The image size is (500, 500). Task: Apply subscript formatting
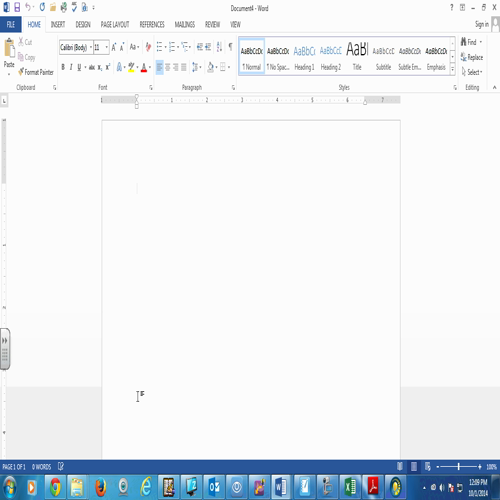(100, 67)
